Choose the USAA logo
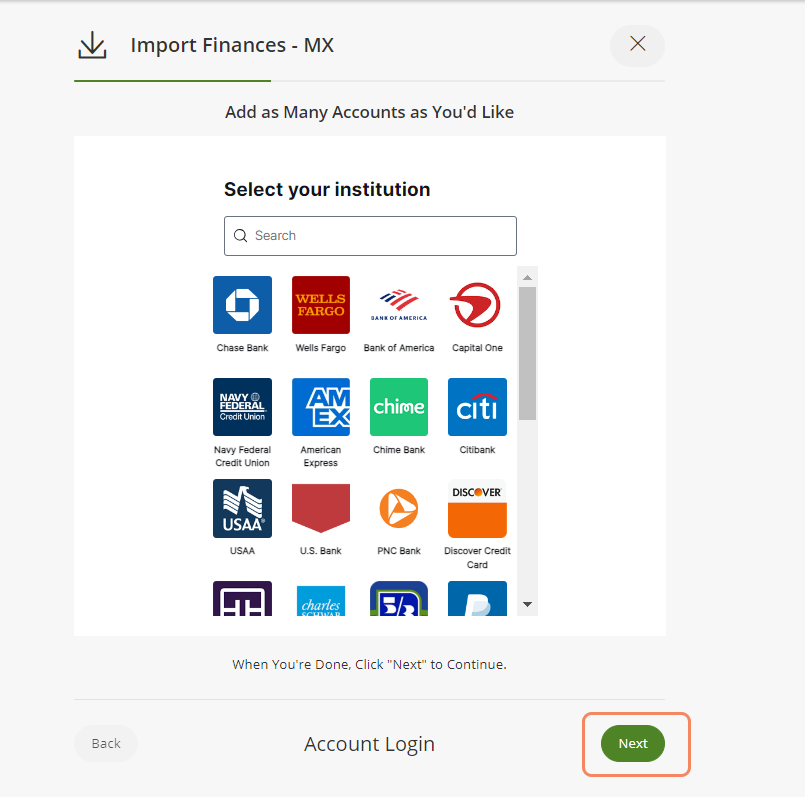 242,508
